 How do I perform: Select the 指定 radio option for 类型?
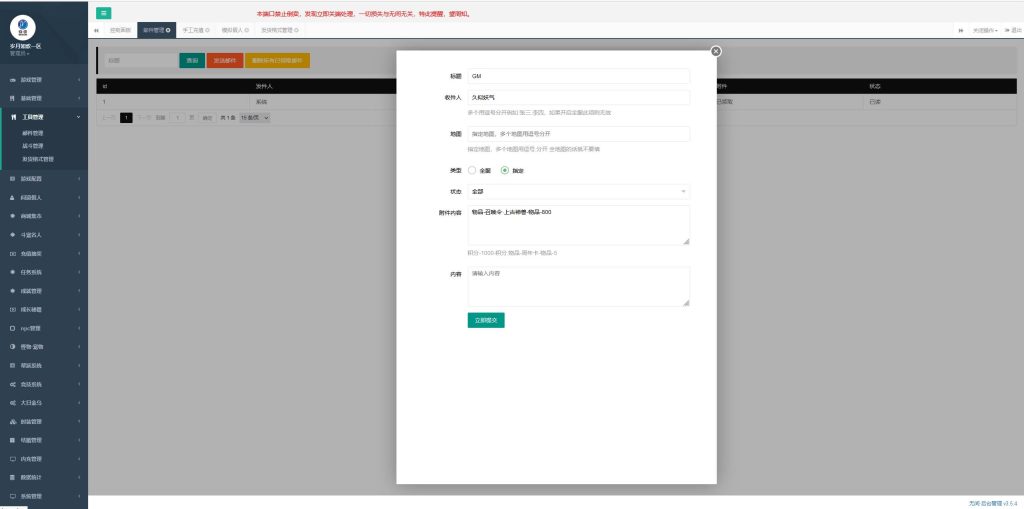[x=505, y=170]
